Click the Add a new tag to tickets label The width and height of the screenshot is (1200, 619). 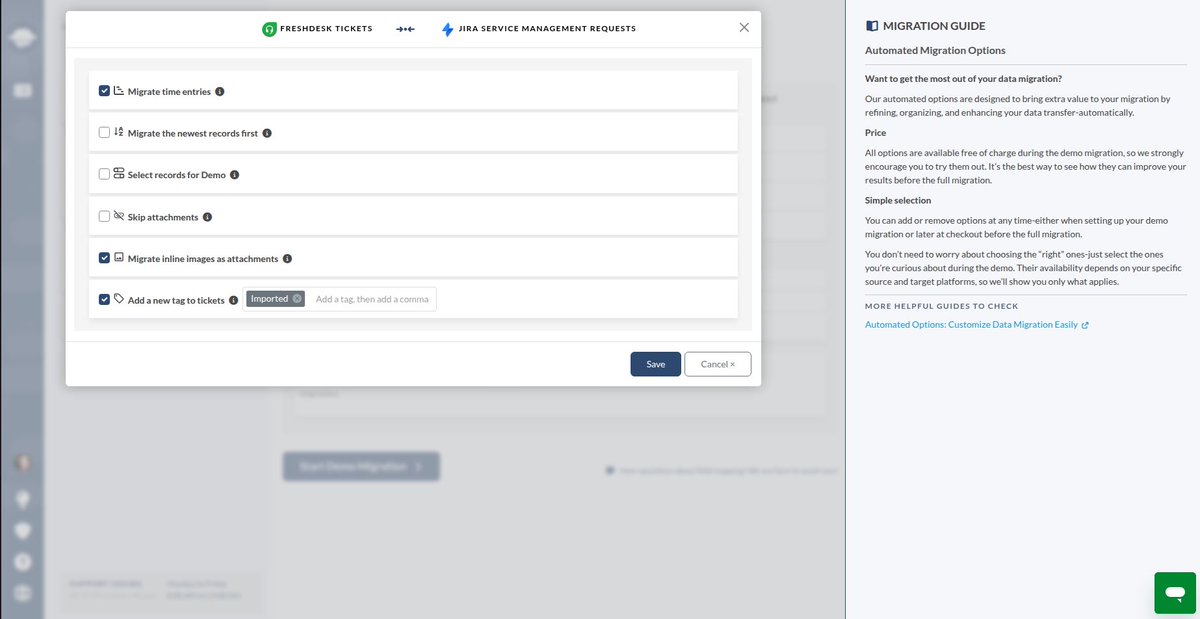pos(176,300)
